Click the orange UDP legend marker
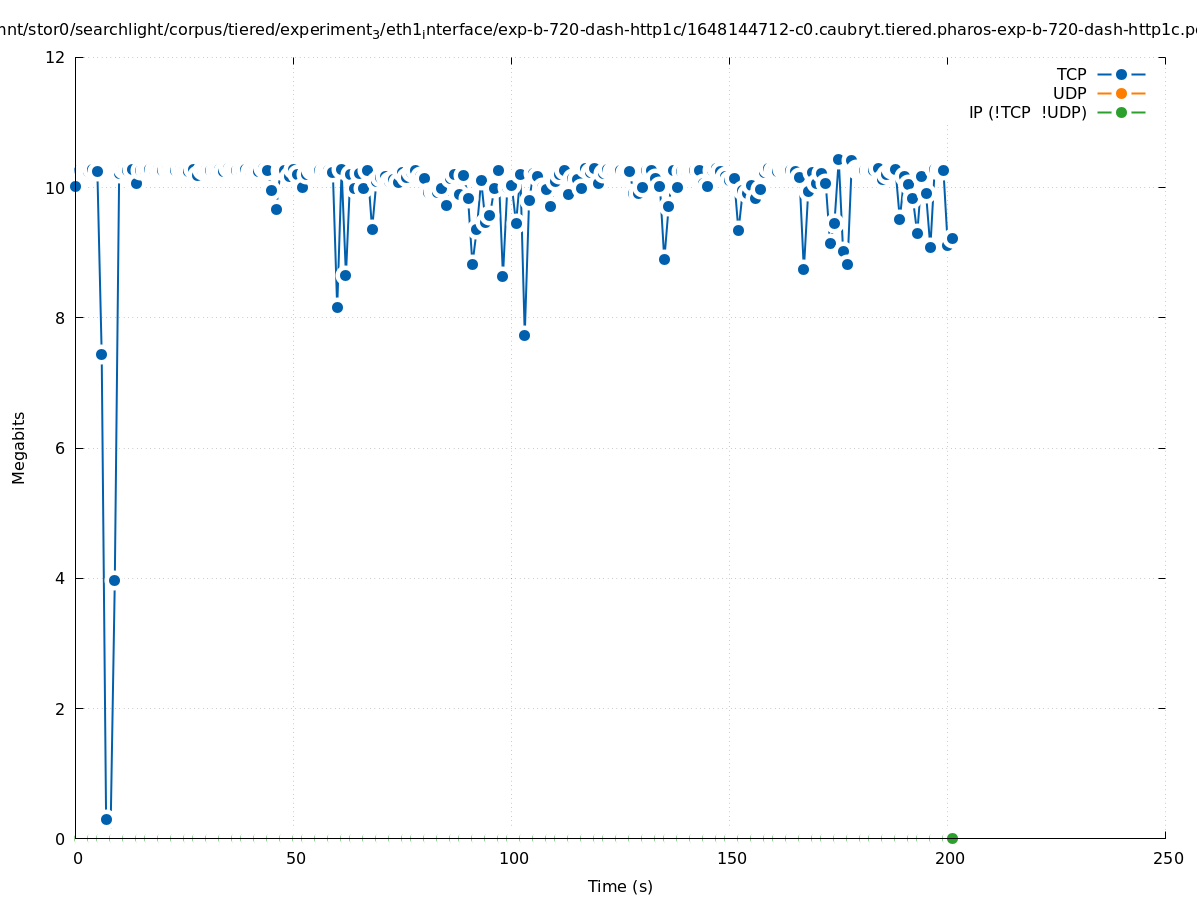Image resolution: width=1197 pixels, height=900 pixels. 1121,93
